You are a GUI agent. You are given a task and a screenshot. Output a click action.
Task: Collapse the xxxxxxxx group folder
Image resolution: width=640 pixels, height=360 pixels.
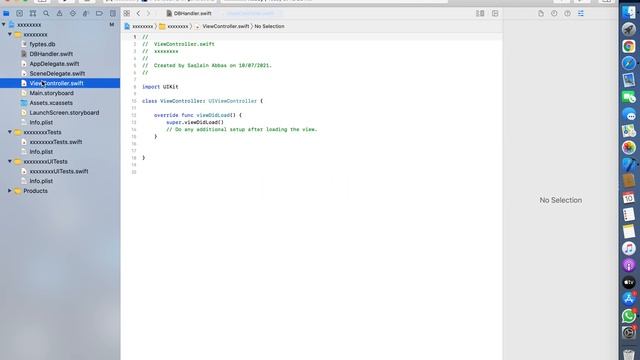[10, 35]
